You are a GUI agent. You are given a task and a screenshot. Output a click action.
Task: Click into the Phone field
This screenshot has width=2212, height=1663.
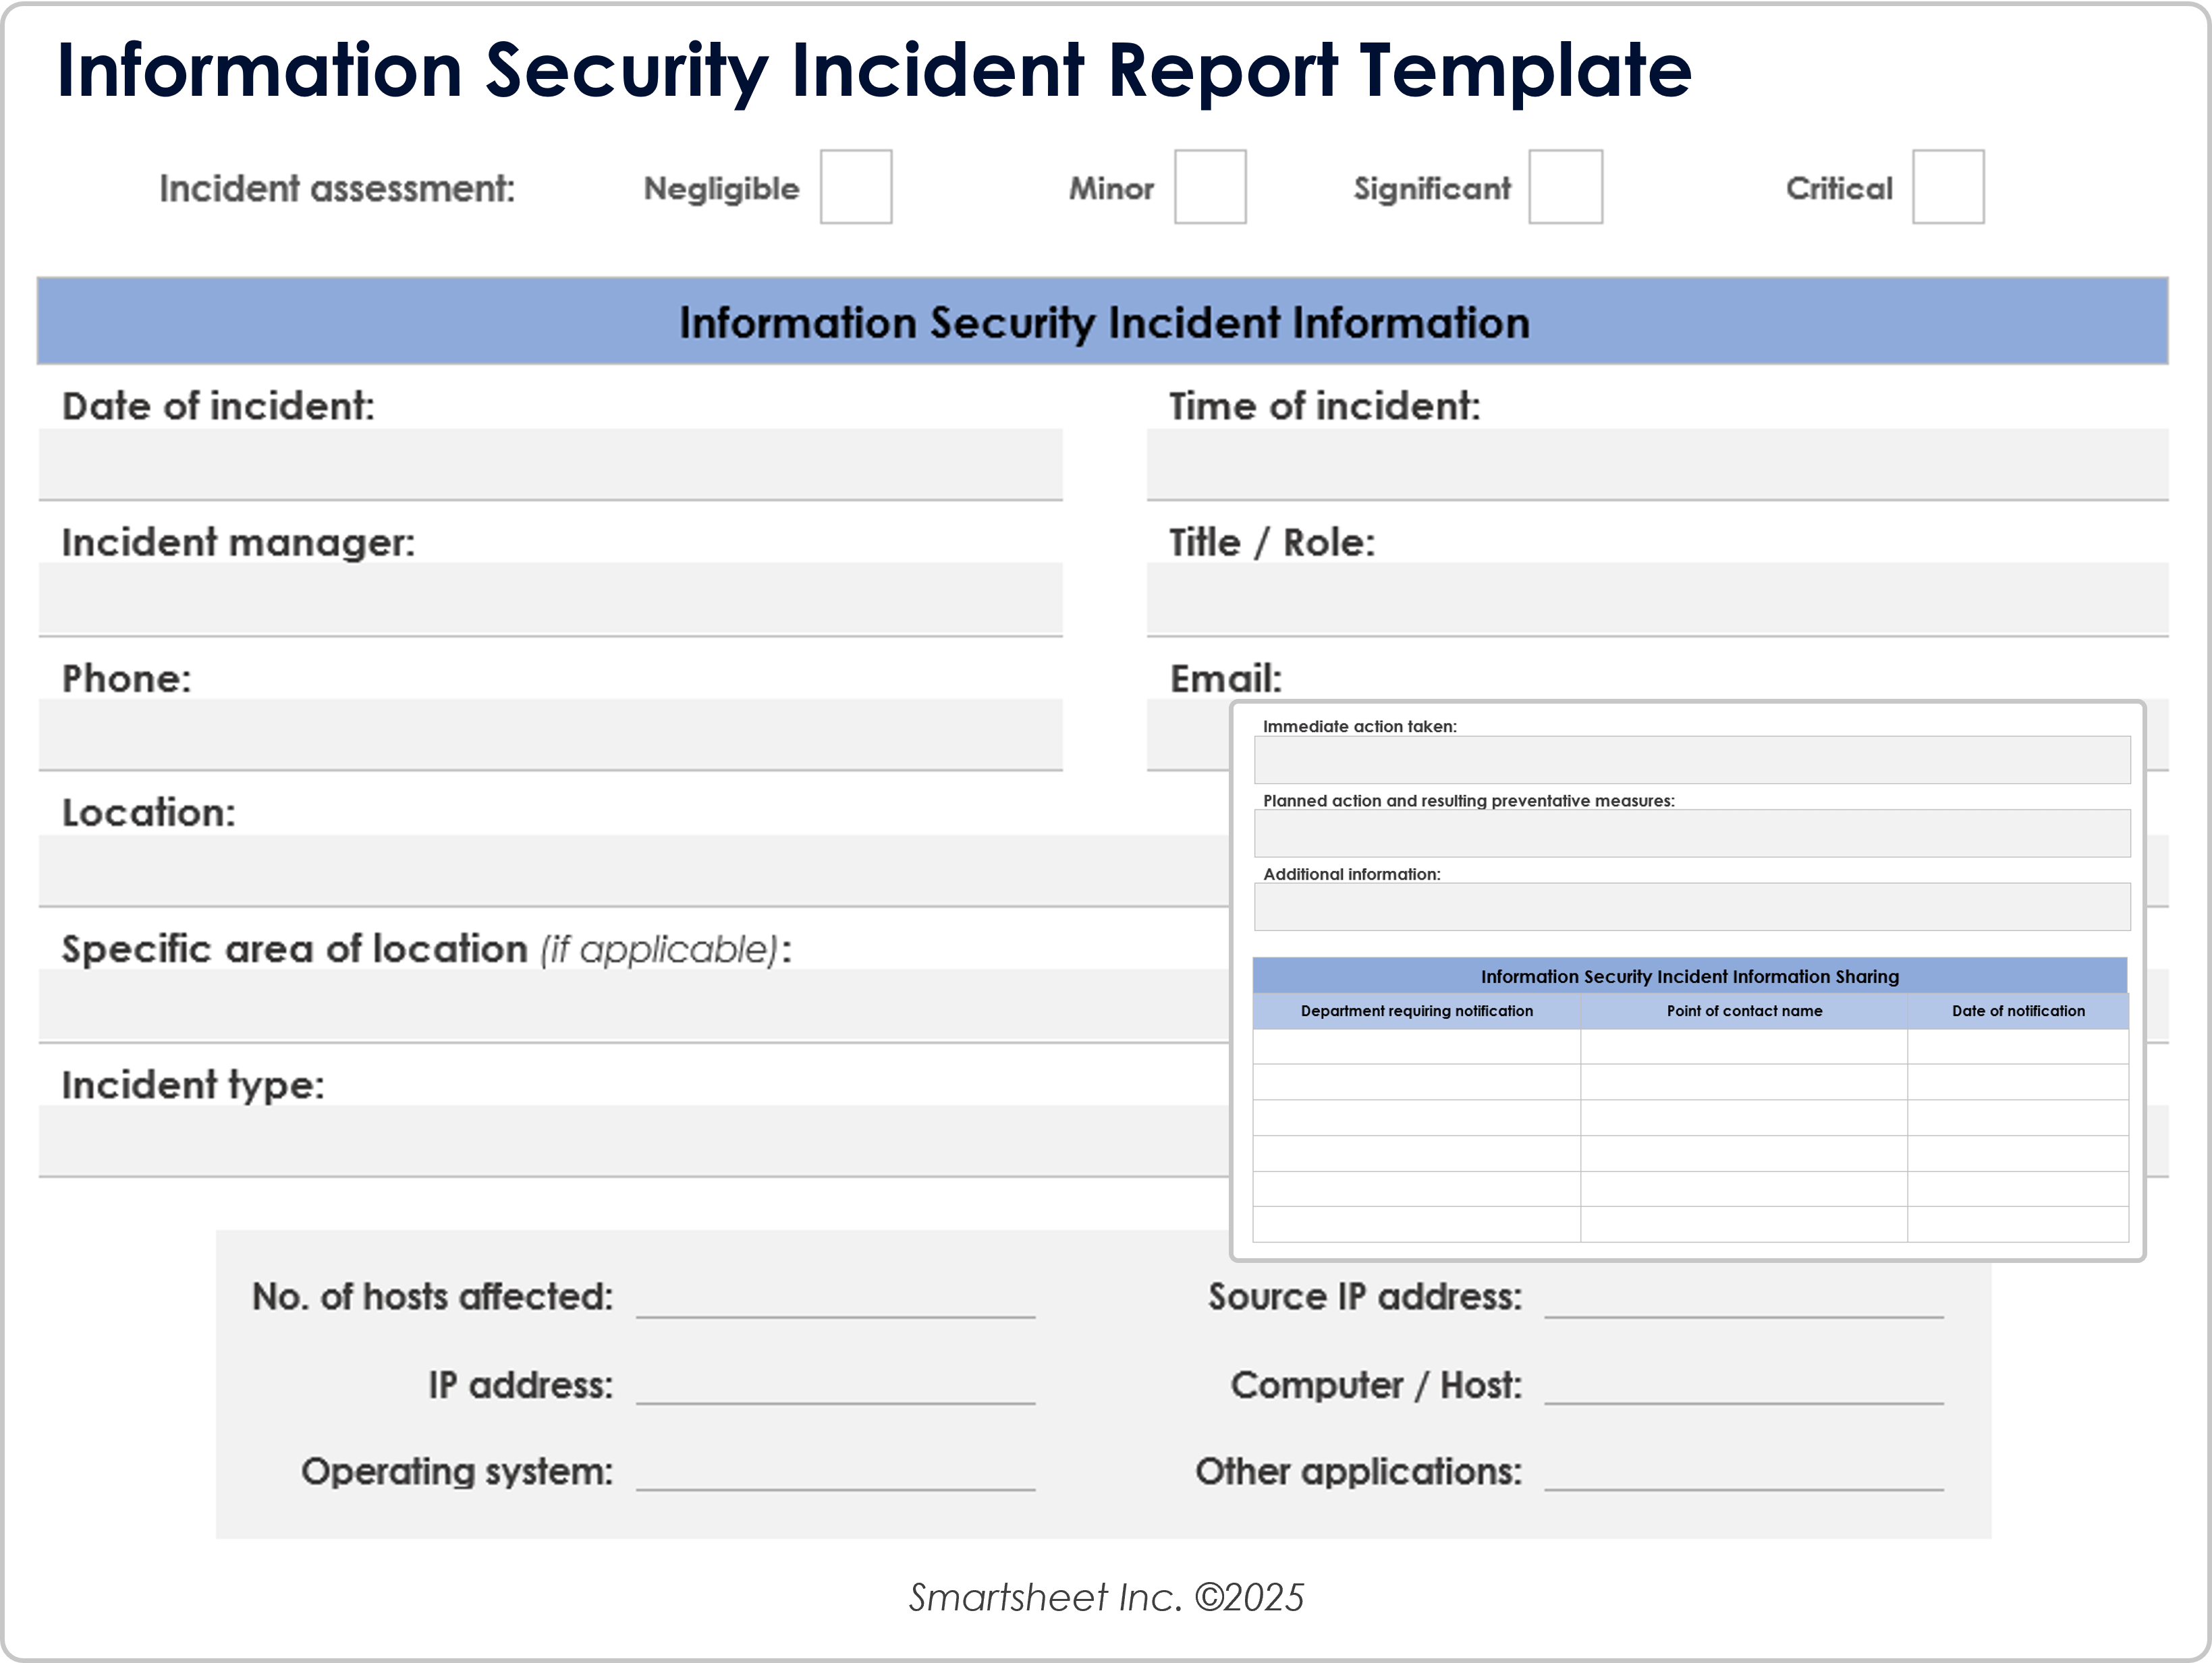pos(550,734)
